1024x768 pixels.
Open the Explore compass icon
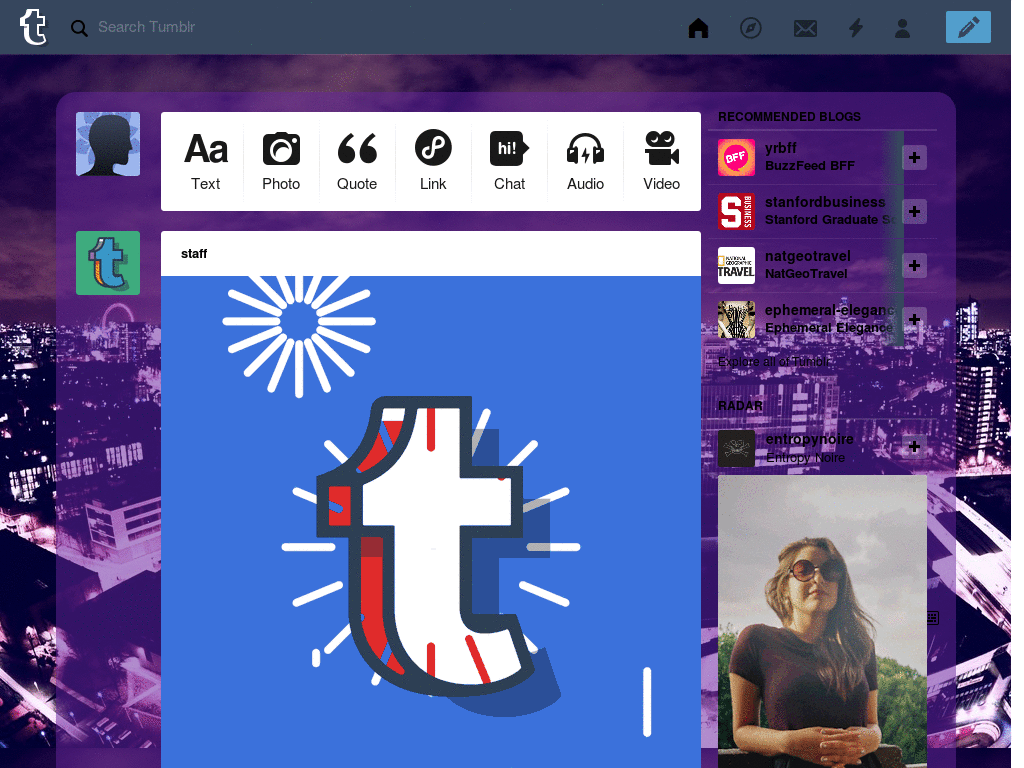point(751,28)
